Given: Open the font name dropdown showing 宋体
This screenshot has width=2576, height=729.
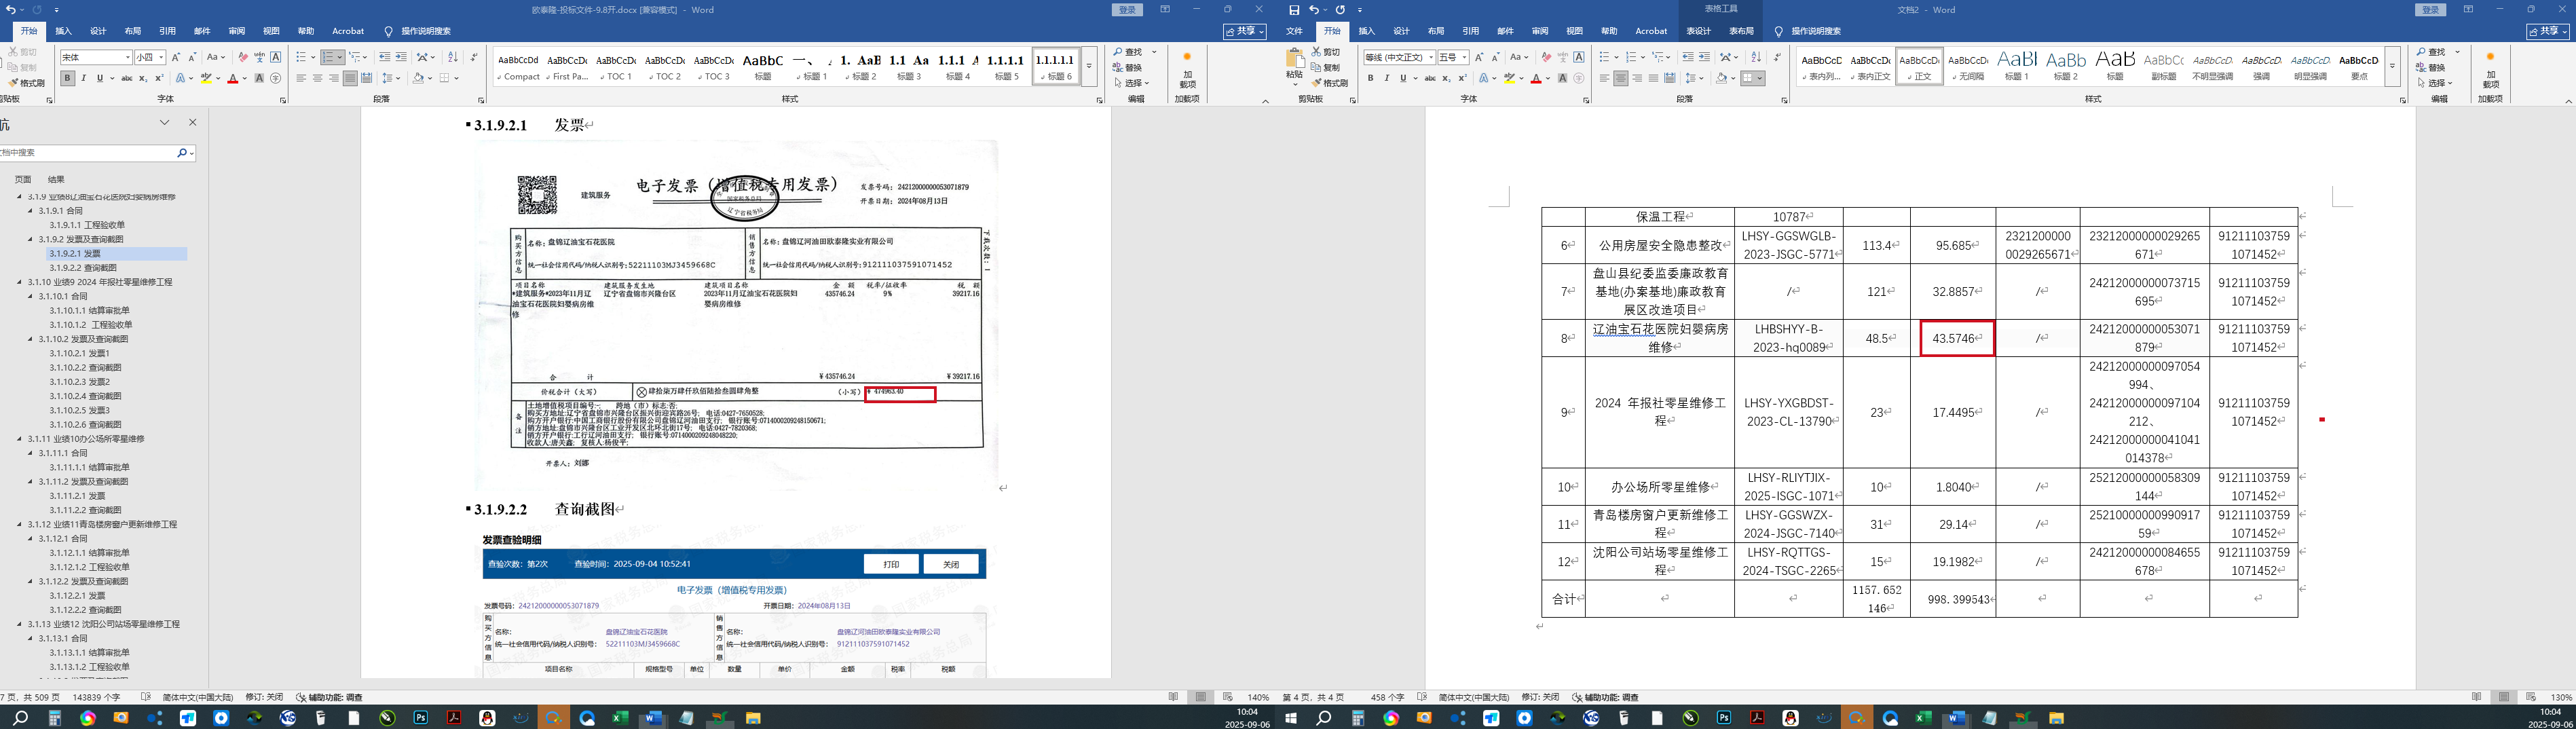Looking at the screenshot, I should tap(128, 57).
